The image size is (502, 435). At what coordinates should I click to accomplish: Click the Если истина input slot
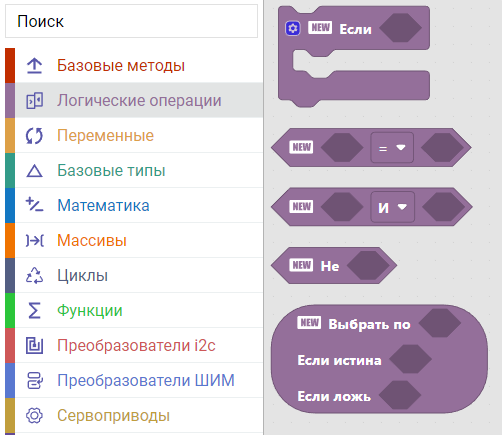[410, 359]
